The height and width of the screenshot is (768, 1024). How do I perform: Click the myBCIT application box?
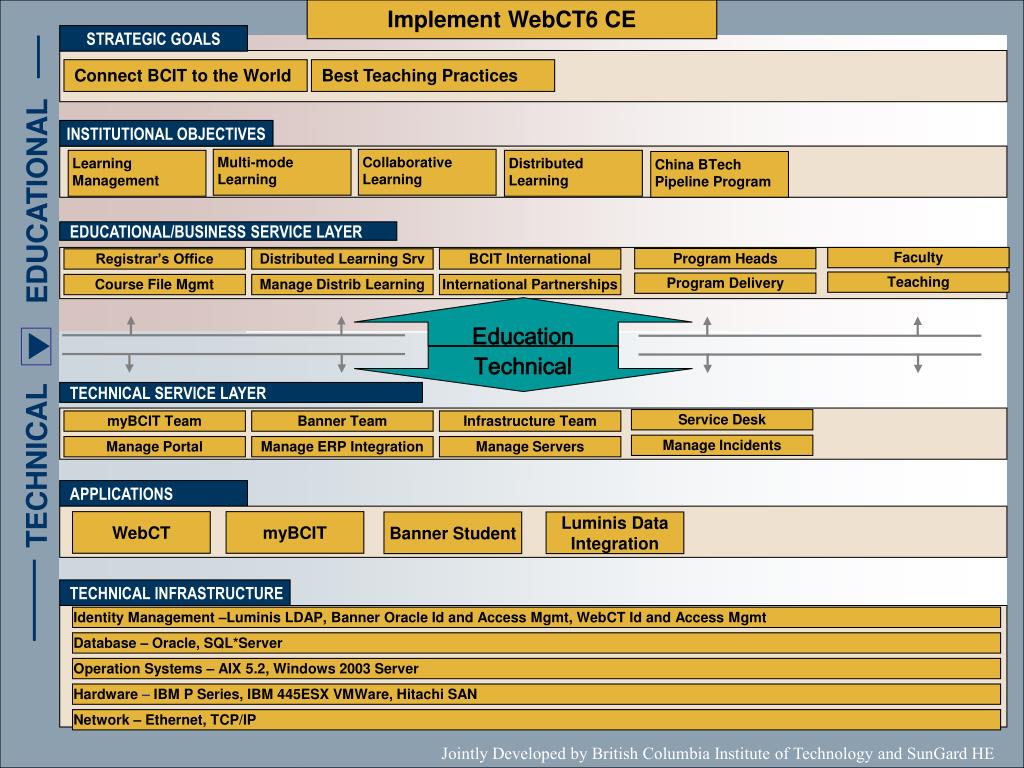click(x=295, y=533)
